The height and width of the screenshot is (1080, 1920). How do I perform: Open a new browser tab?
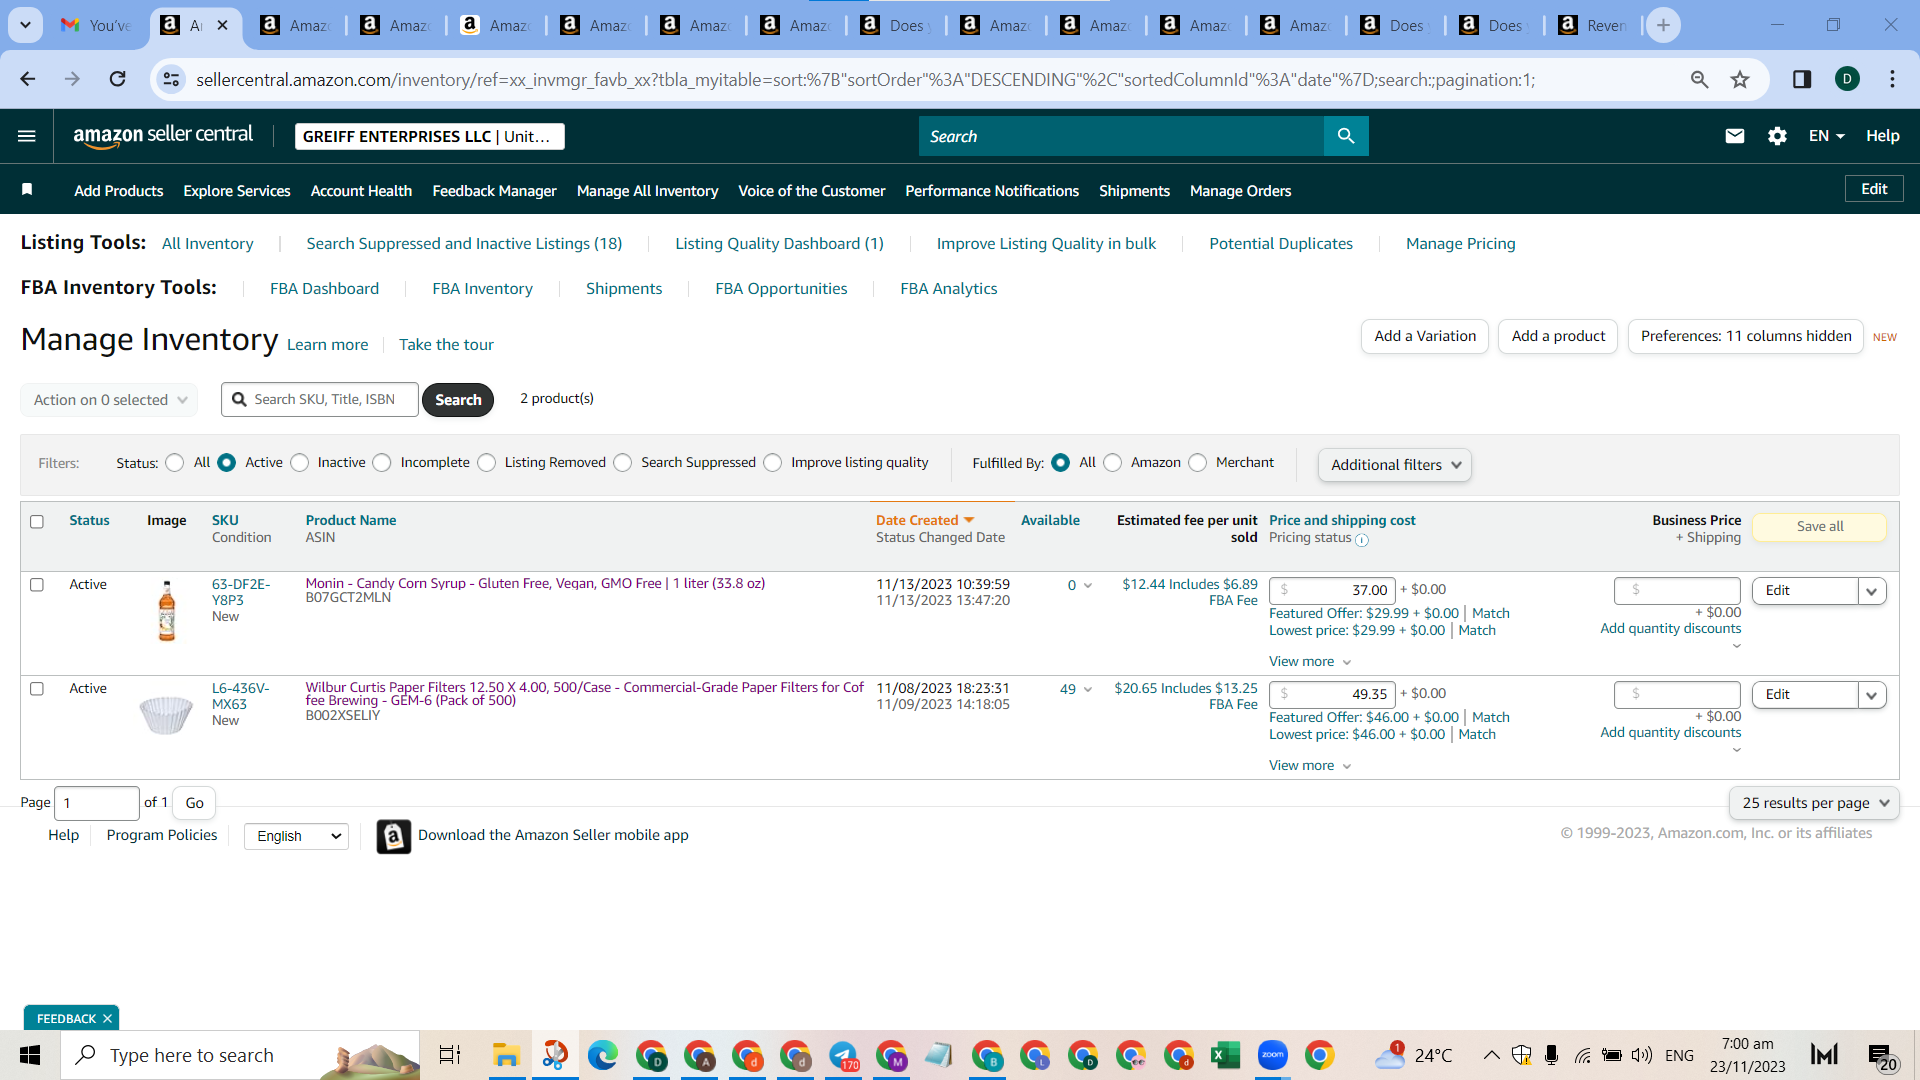(1663, 25)
